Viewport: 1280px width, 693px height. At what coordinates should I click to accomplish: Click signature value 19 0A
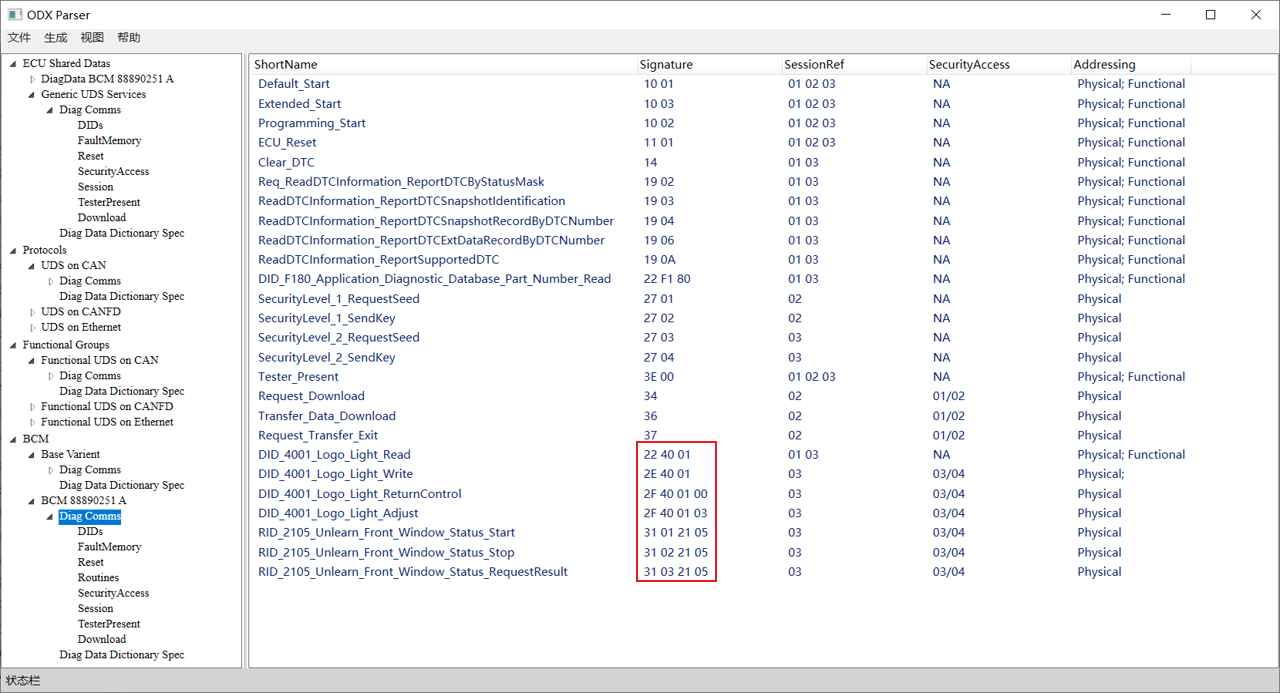click(x=659, y=260)
